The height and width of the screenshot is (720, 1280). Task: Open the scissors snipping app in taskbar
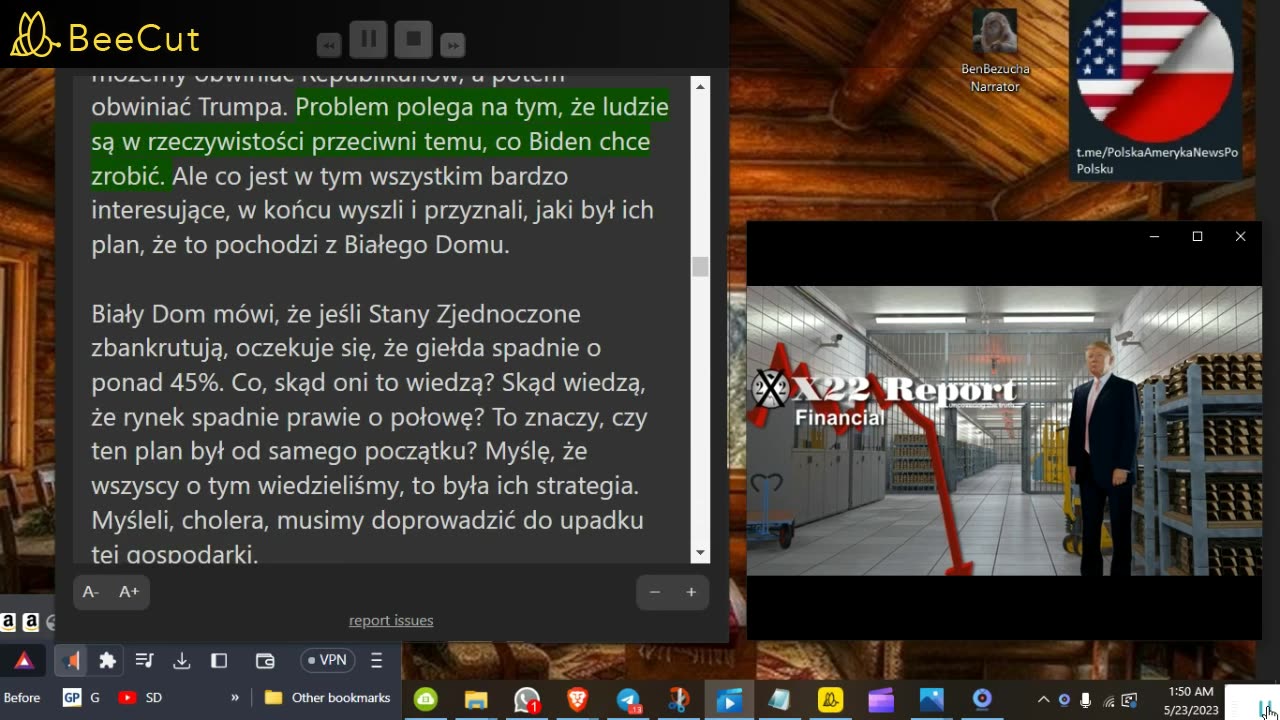(x=679, y=700)
